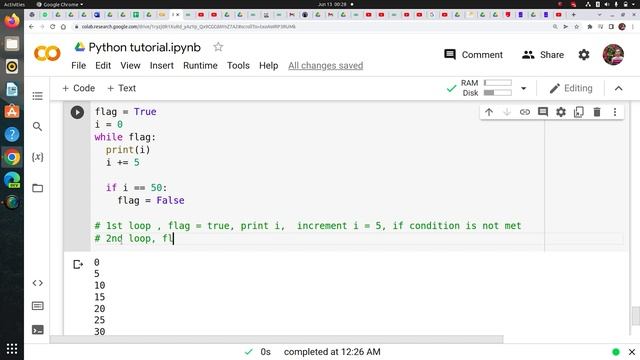
Task: Open the Help menu
Action: click(269, 66)
